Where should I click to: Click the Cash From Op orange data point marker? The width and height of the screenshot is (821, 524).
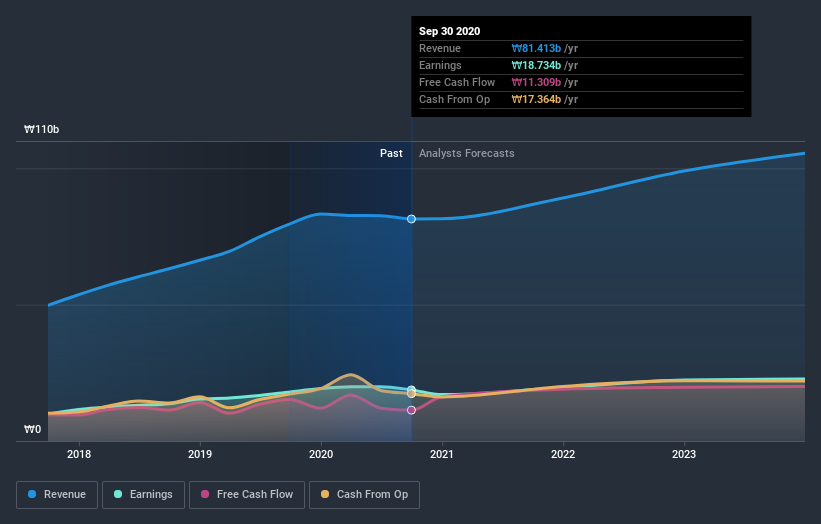pyautogui.click(x=412, y=394)
